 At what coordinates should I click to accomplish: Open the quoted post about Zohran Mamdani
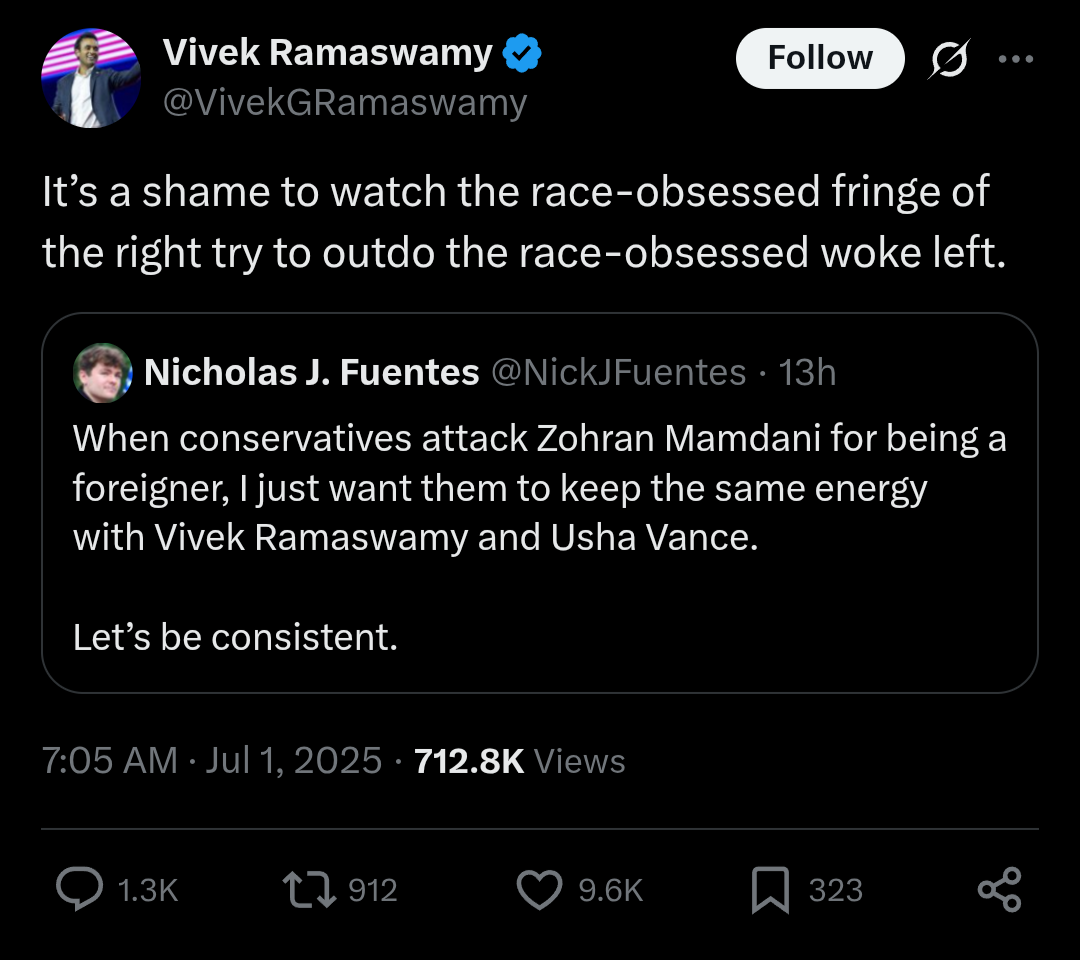[x=540, y=503]
